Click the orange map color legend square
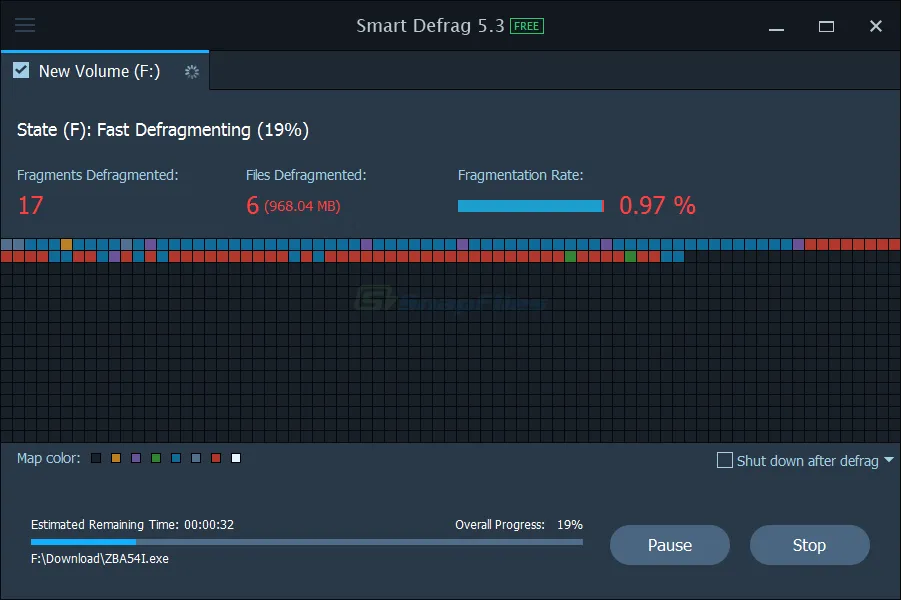901x600 pixels. (116, 458)
